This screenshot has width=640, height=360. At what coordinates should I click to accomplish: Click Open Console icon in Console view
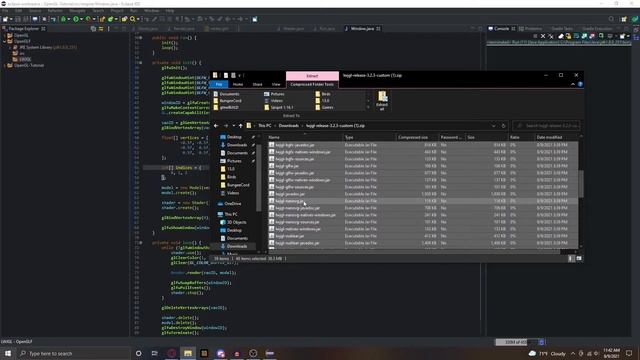(x=622, y=36)
